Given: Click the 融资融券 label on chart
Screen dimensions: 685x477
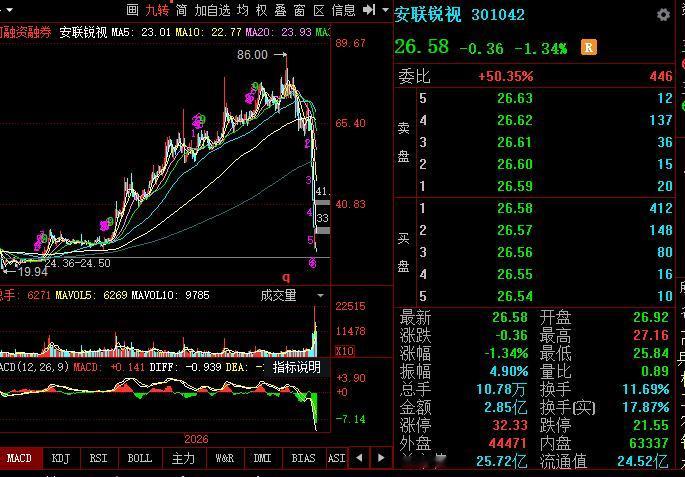Looking at the screenshot, I should pyautogui.click(x=25, y=32).
